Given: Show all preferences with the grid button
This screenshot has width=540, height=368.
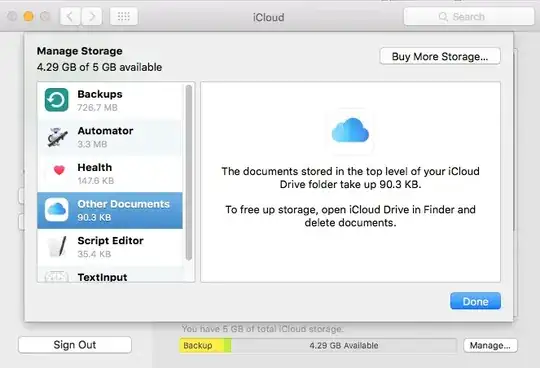Looking at the screenshot, I should (124, 16).
